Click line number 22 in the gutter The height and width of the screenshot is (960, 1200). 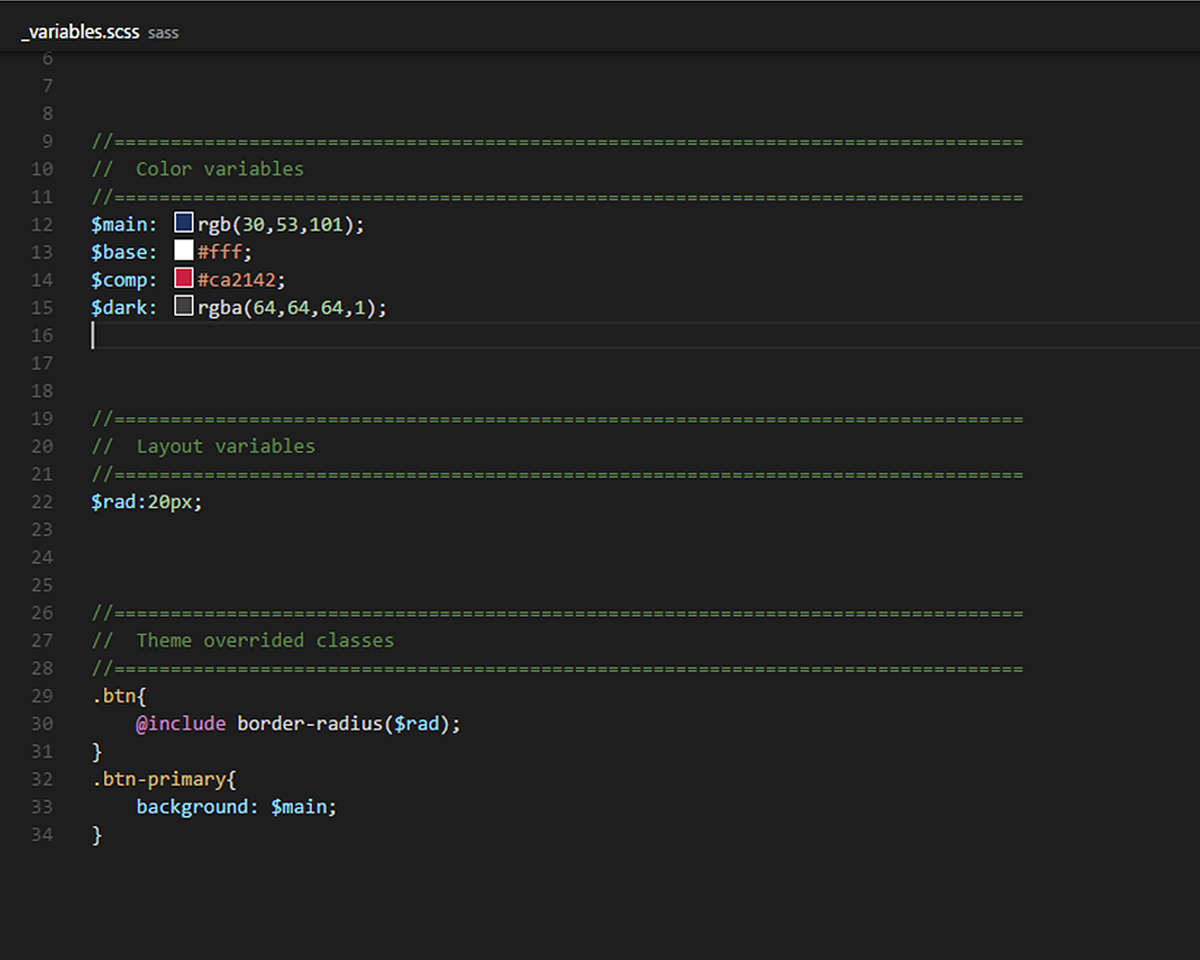pyautogui.click(x=42, y=501)
